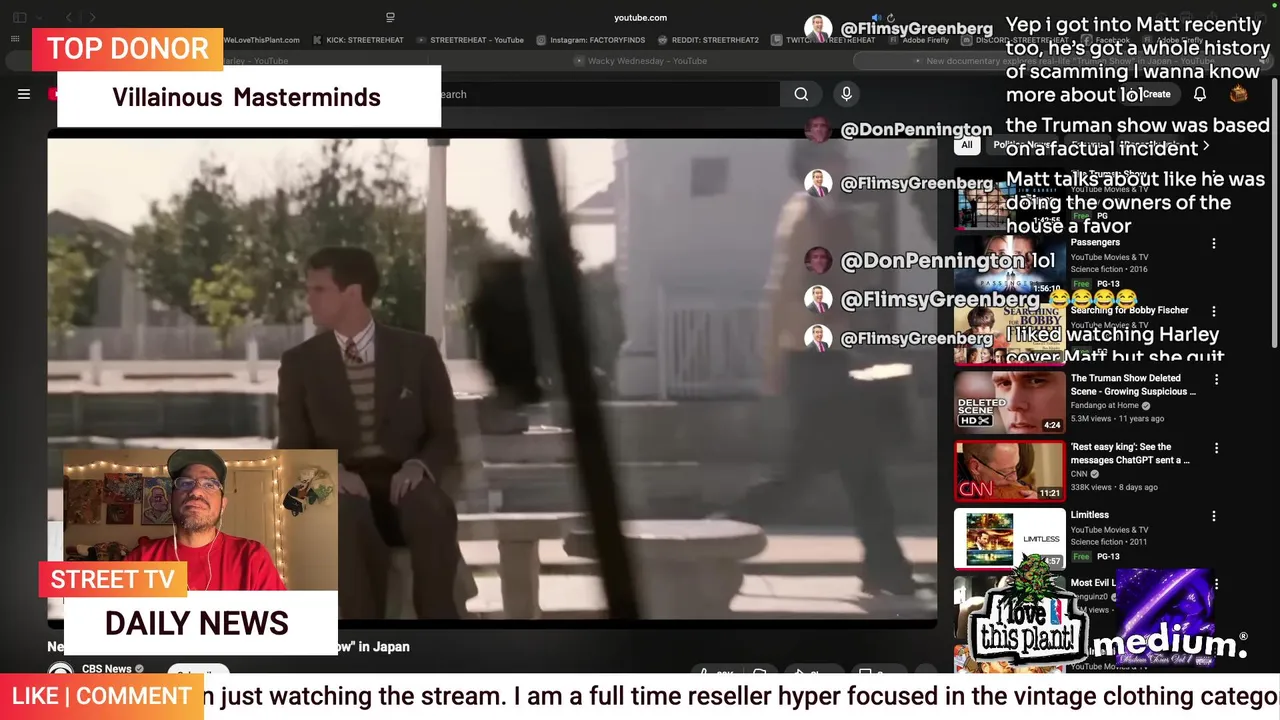Click the Limitless video title
The image size is (1280, 720).
(x=1090, y=515)
